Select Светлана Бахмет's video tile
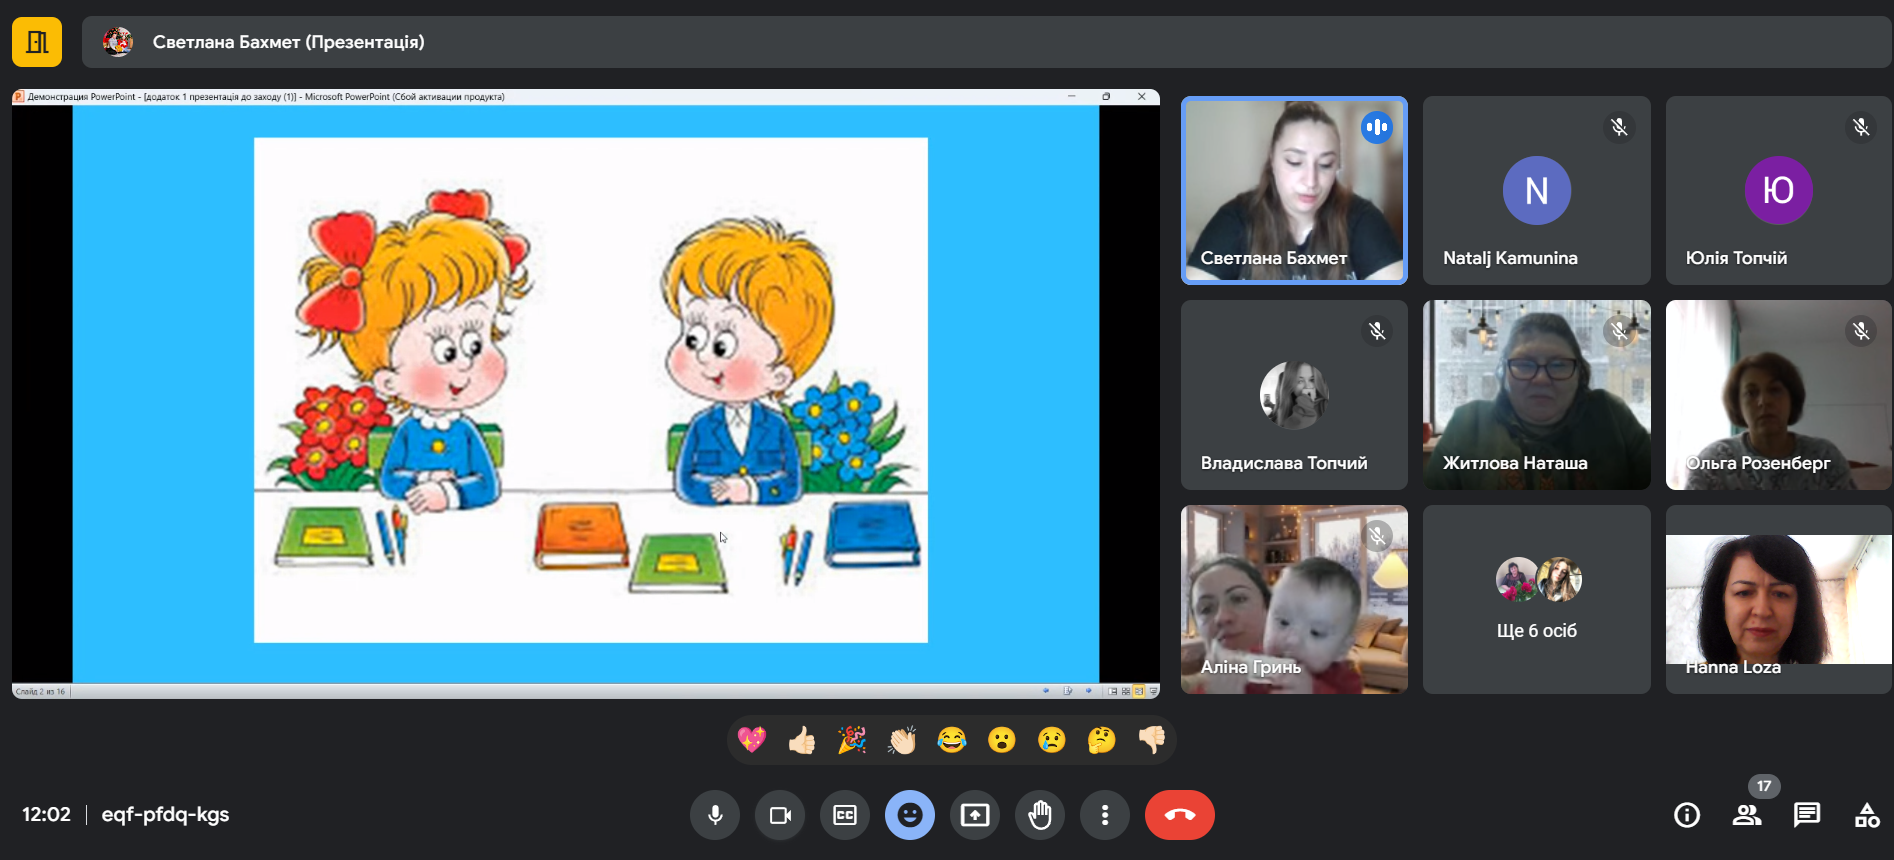Screen dimensions: 1894x860 pos(1294,190)
